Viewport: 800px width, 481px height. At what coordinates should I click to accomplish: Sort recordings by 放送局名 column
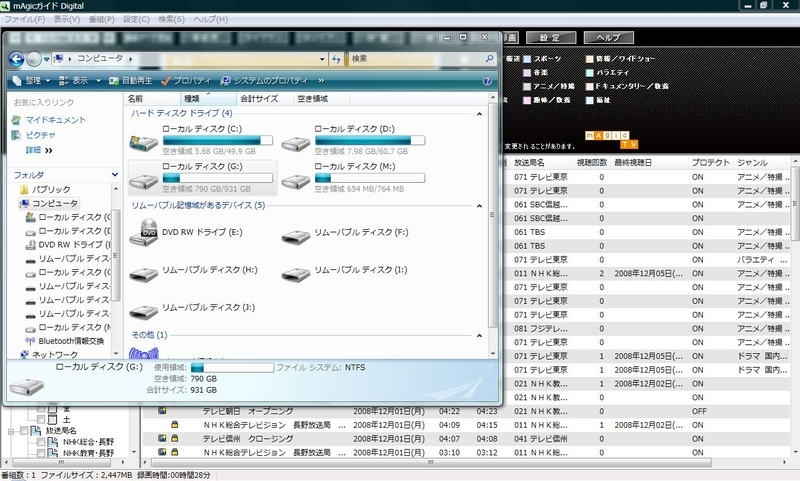540,163
